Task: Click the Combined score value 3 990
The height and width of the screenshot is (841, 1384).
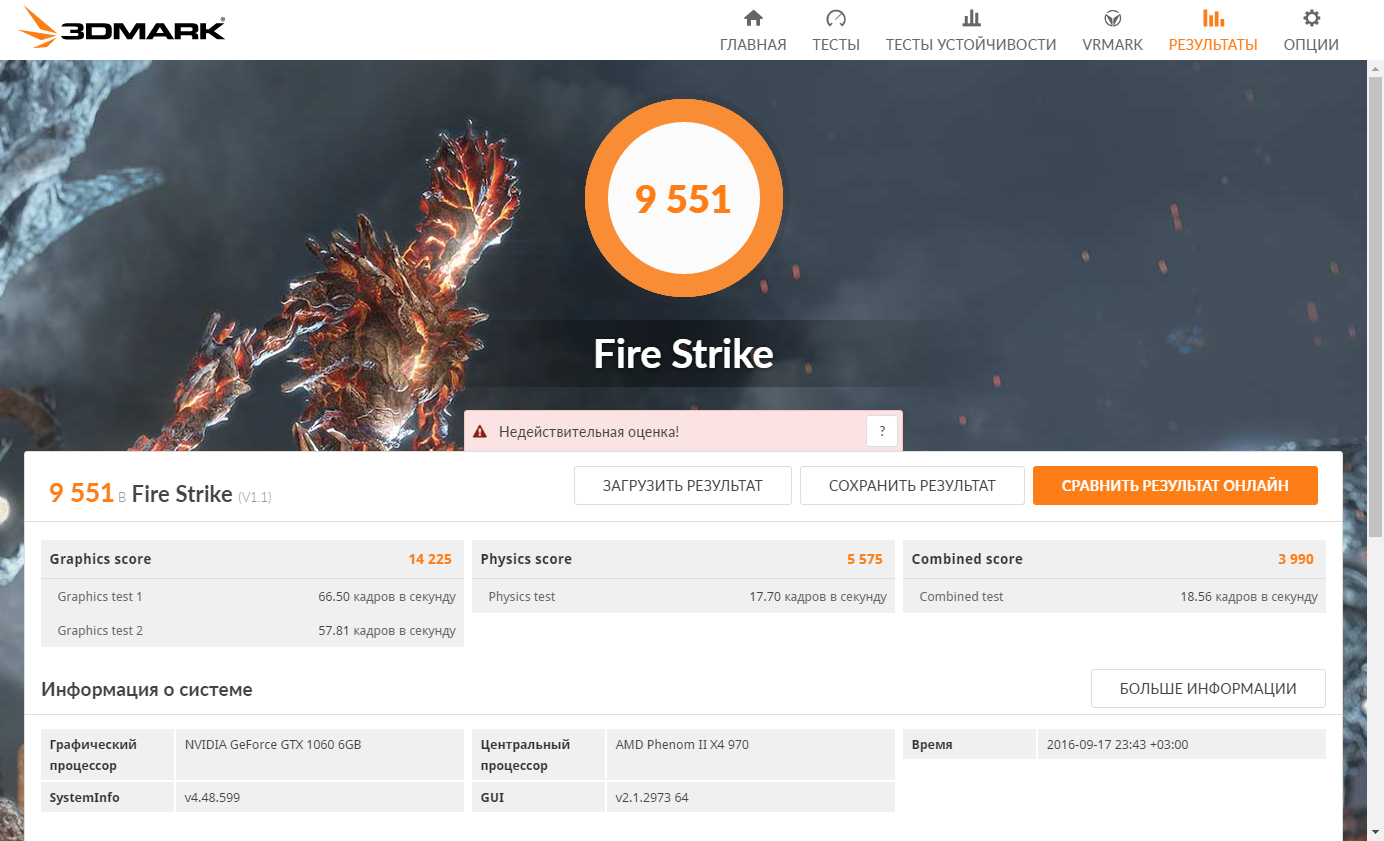Action: click(1296, 559)
